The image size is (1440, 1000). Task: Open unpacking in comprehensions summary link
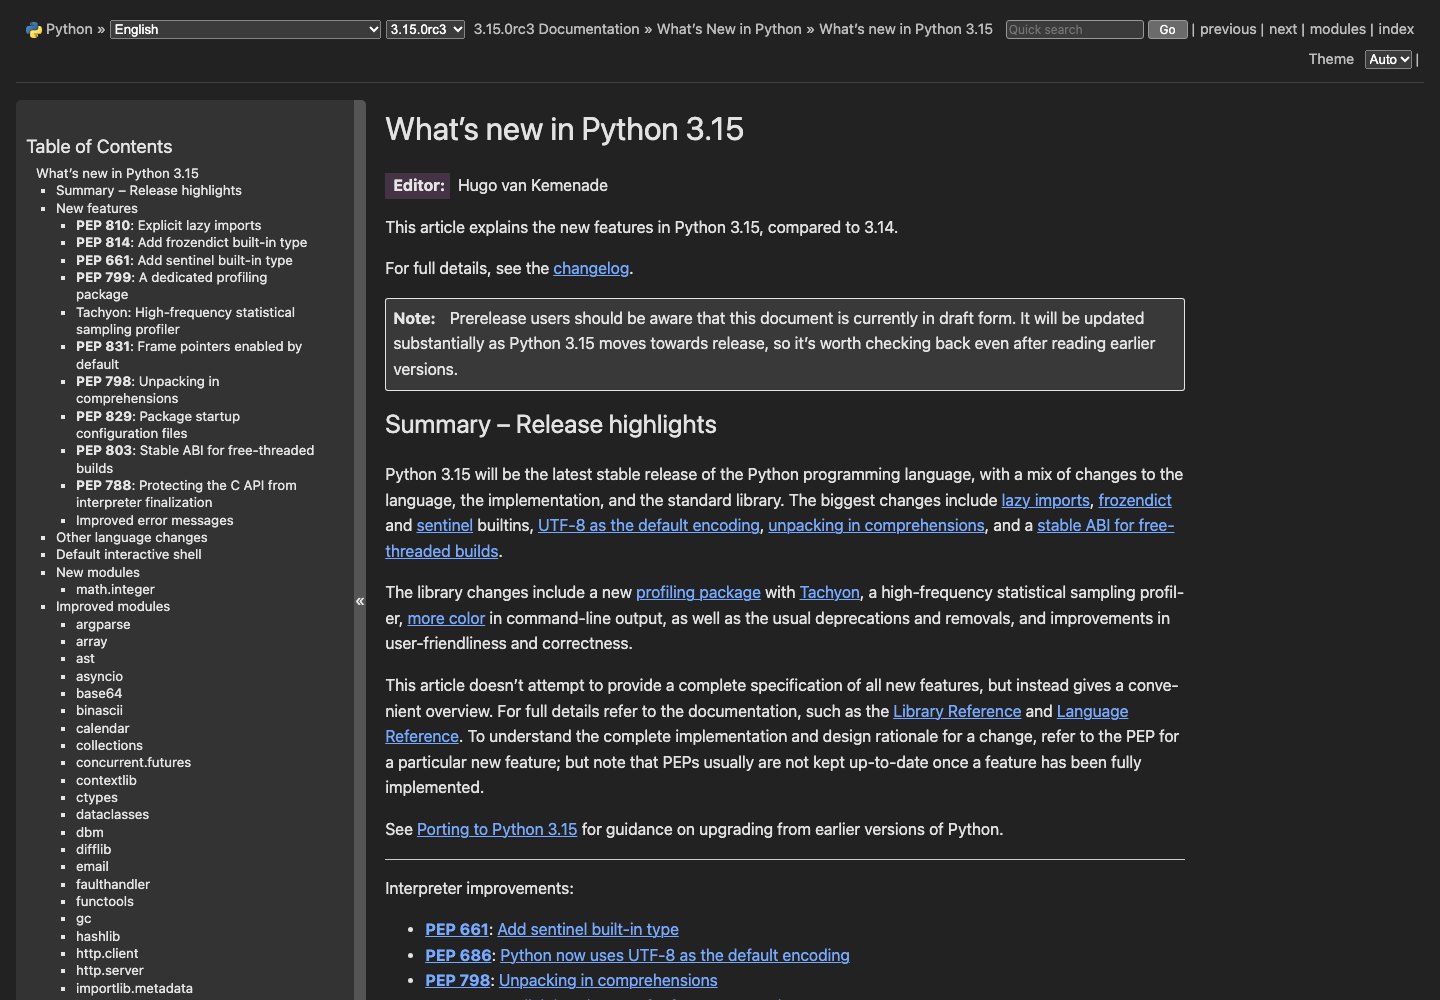(876, 525)
